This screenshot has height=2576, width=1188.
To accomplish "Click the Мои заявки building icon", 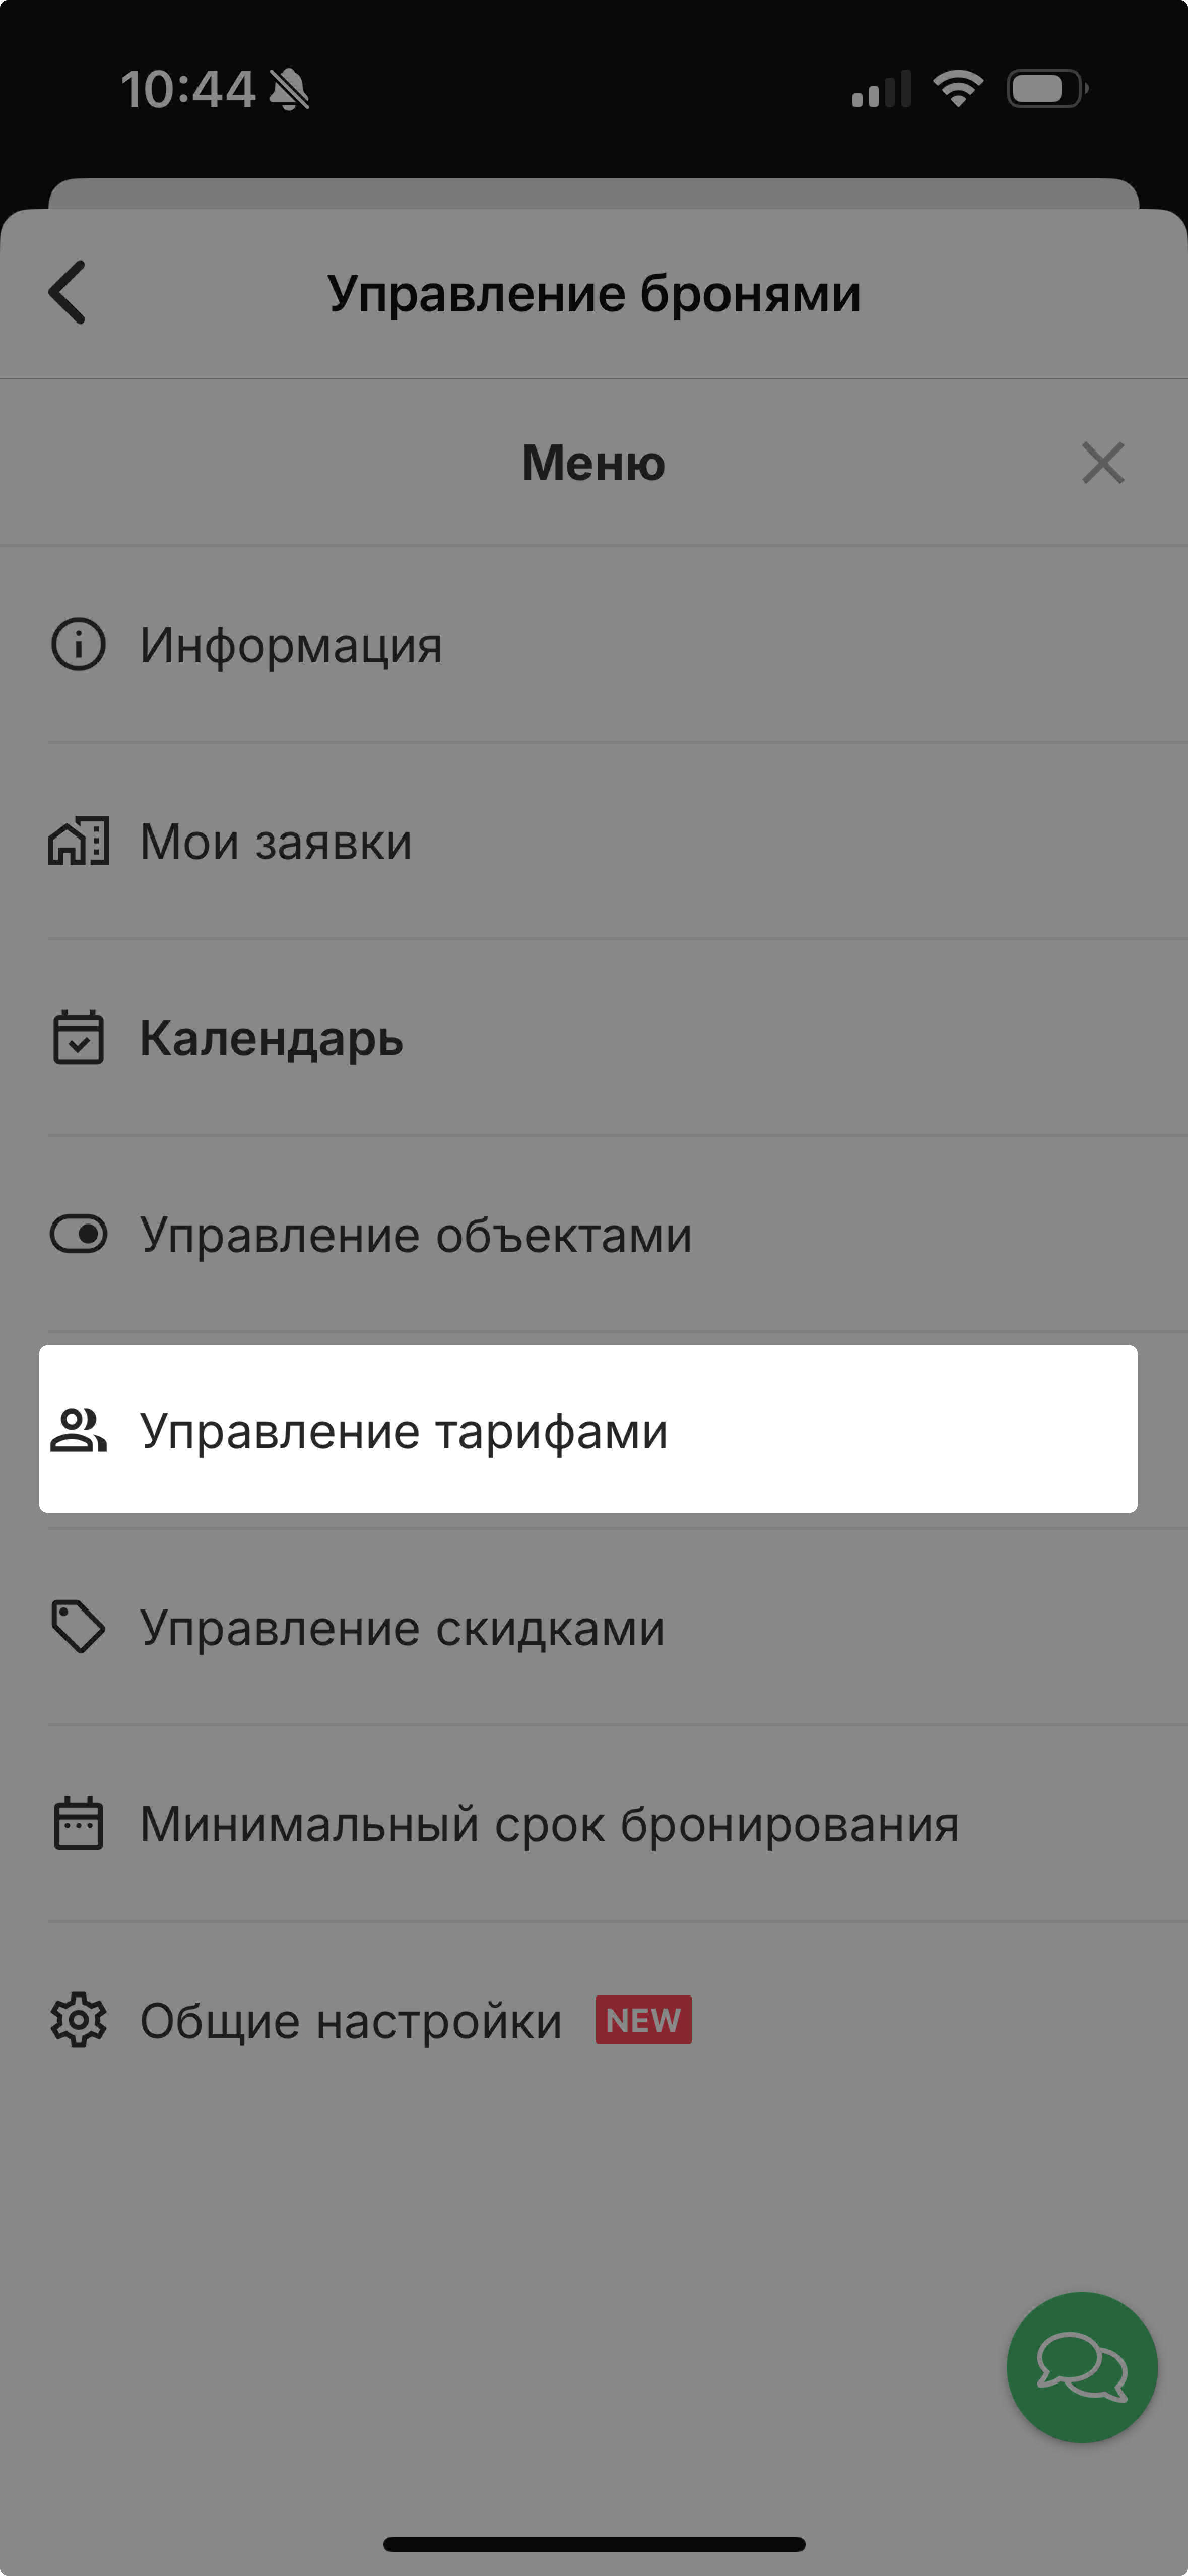I will (x=78, y=841).
